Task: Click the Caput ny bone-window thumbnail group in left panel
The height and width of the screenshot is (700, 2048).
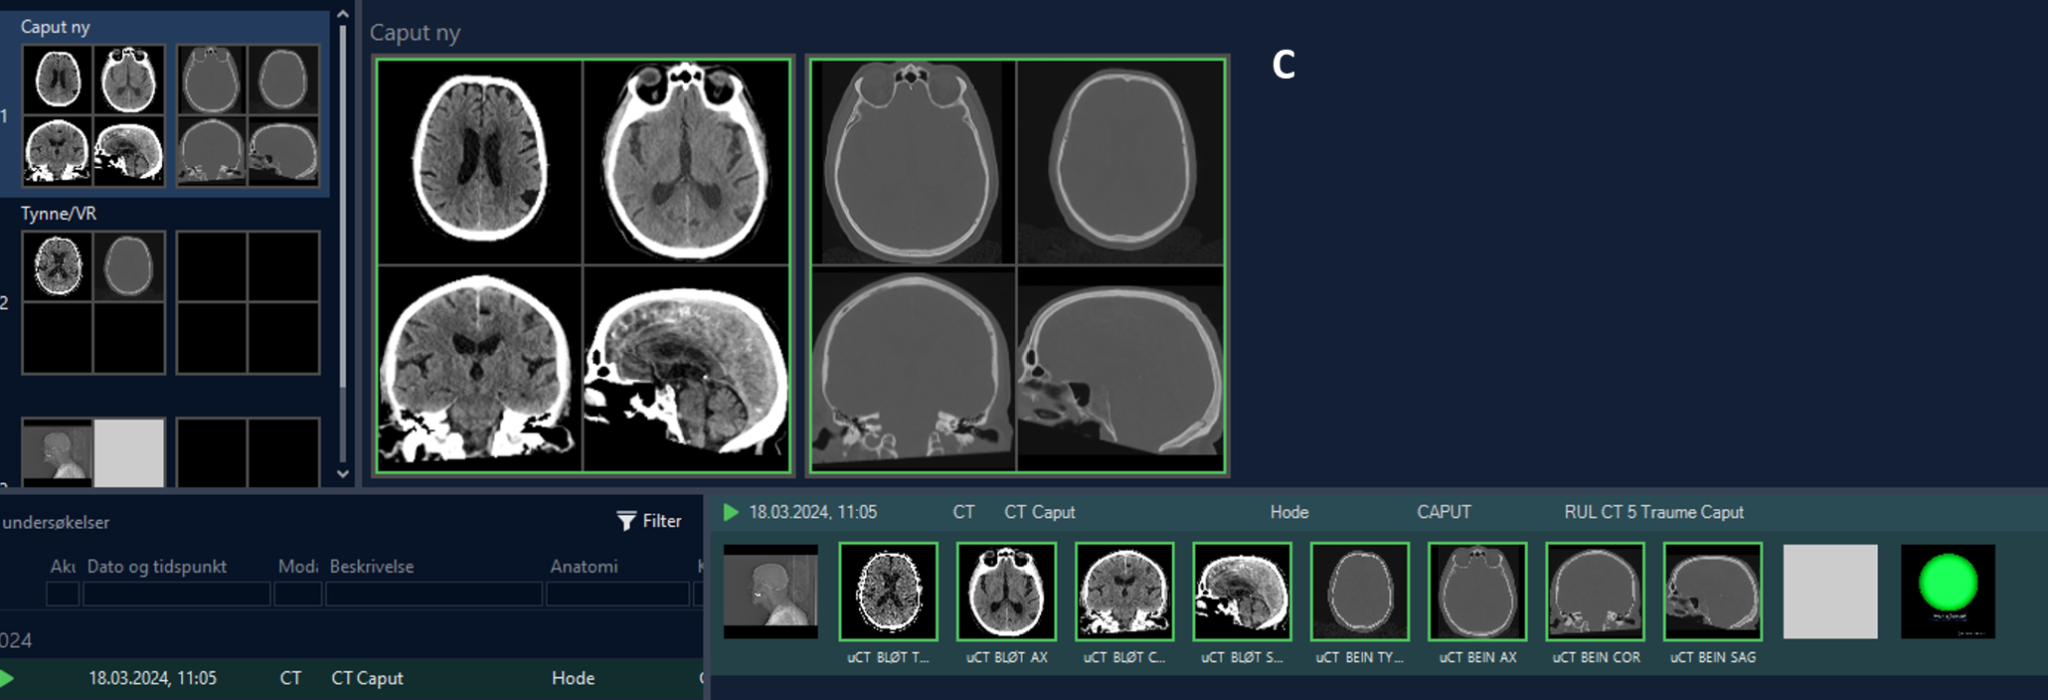Action: point(248,115)
